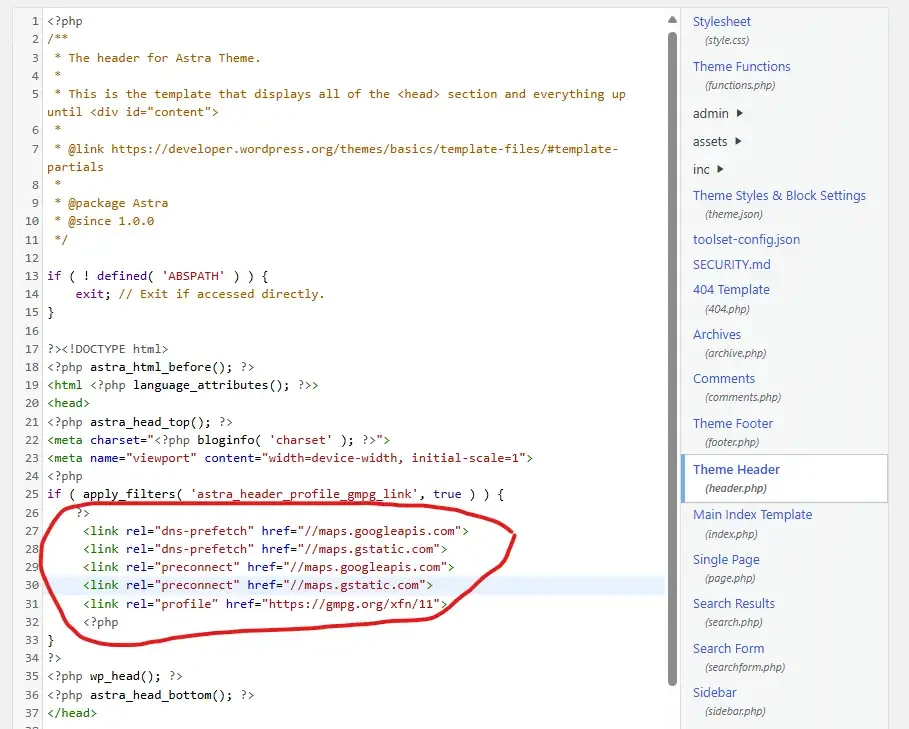Open the Archives template (archive.php)
Image resolution: width=909 pixels, height=729 pixels.
[717, 334]
